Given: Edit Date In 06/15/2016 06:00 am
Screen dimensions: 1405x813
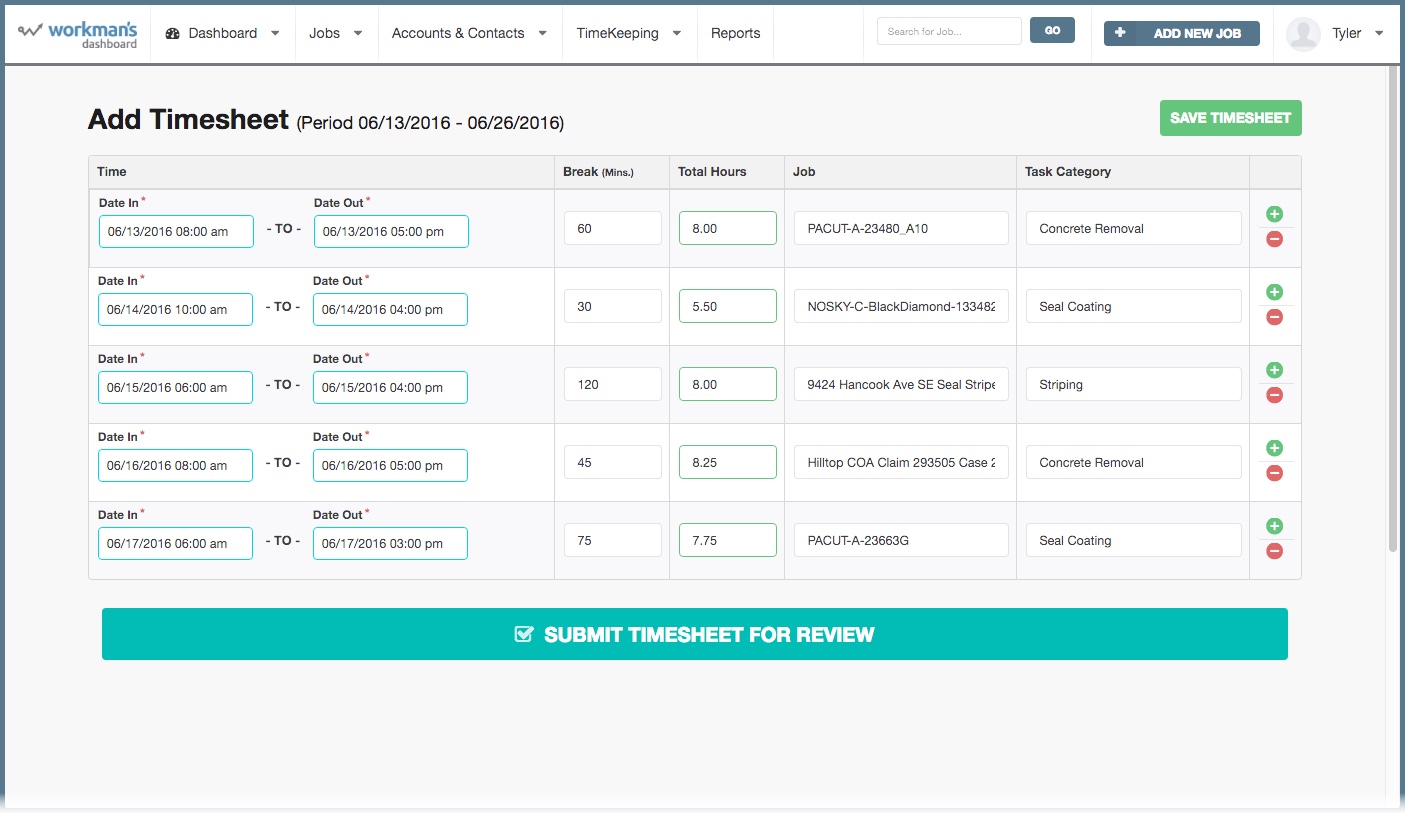Looking at the screenshot, I should click(x=175, y=387).
